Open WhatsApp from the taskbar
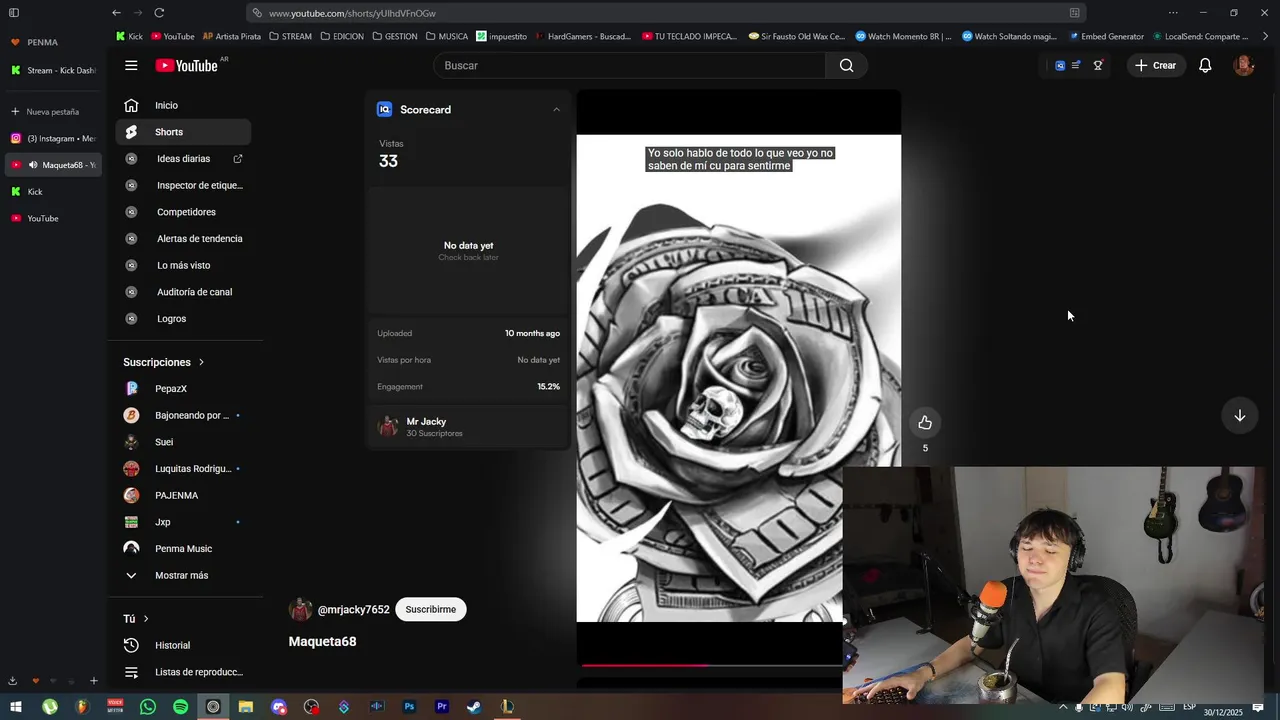Screen dimensions: 1280x720 click(148, 707)
